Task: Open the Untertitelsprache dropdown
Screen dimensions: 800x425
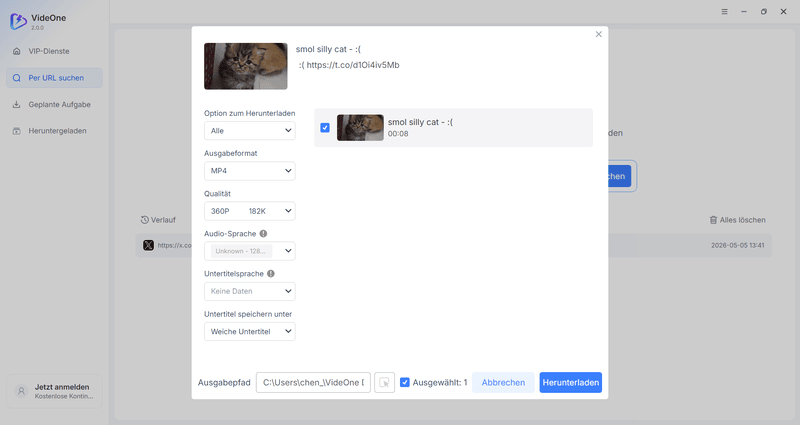Action: pos(249,291)
